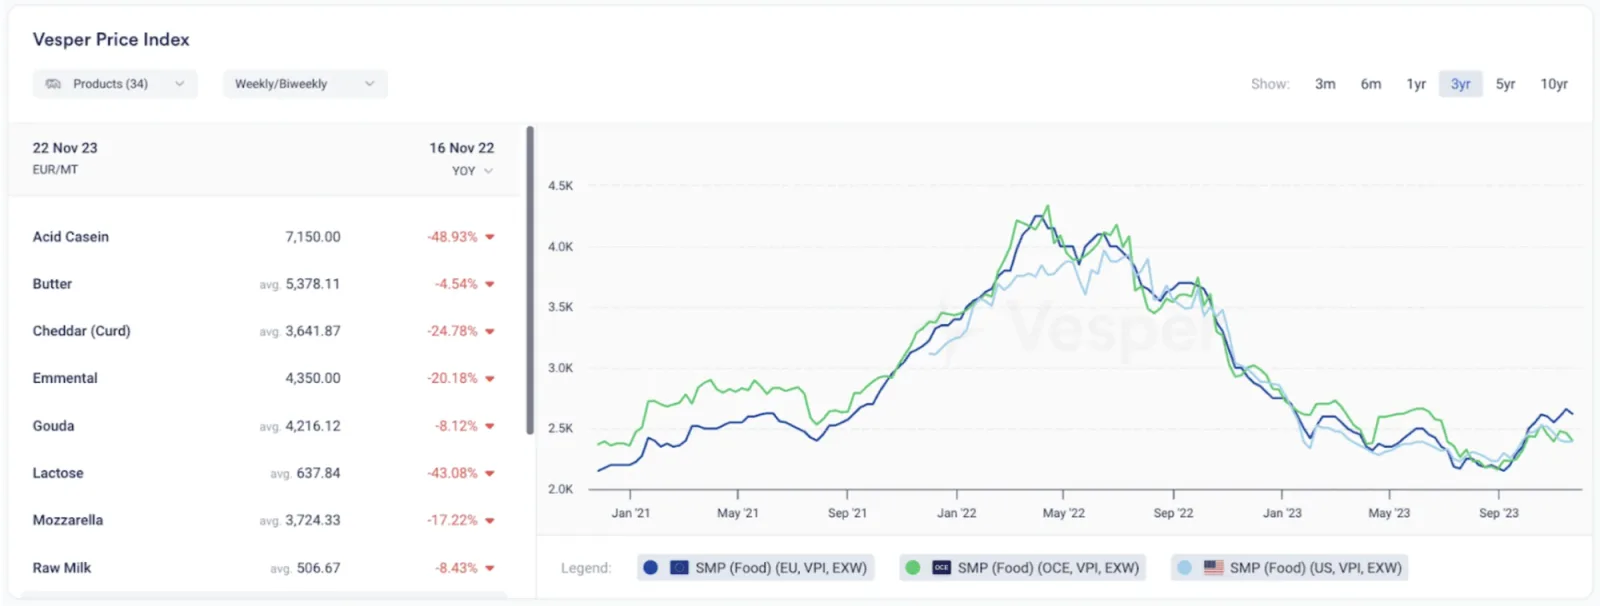1600x606 pixels.
Task: Click the EU flag icon in legend
Action: click(679, 568)
